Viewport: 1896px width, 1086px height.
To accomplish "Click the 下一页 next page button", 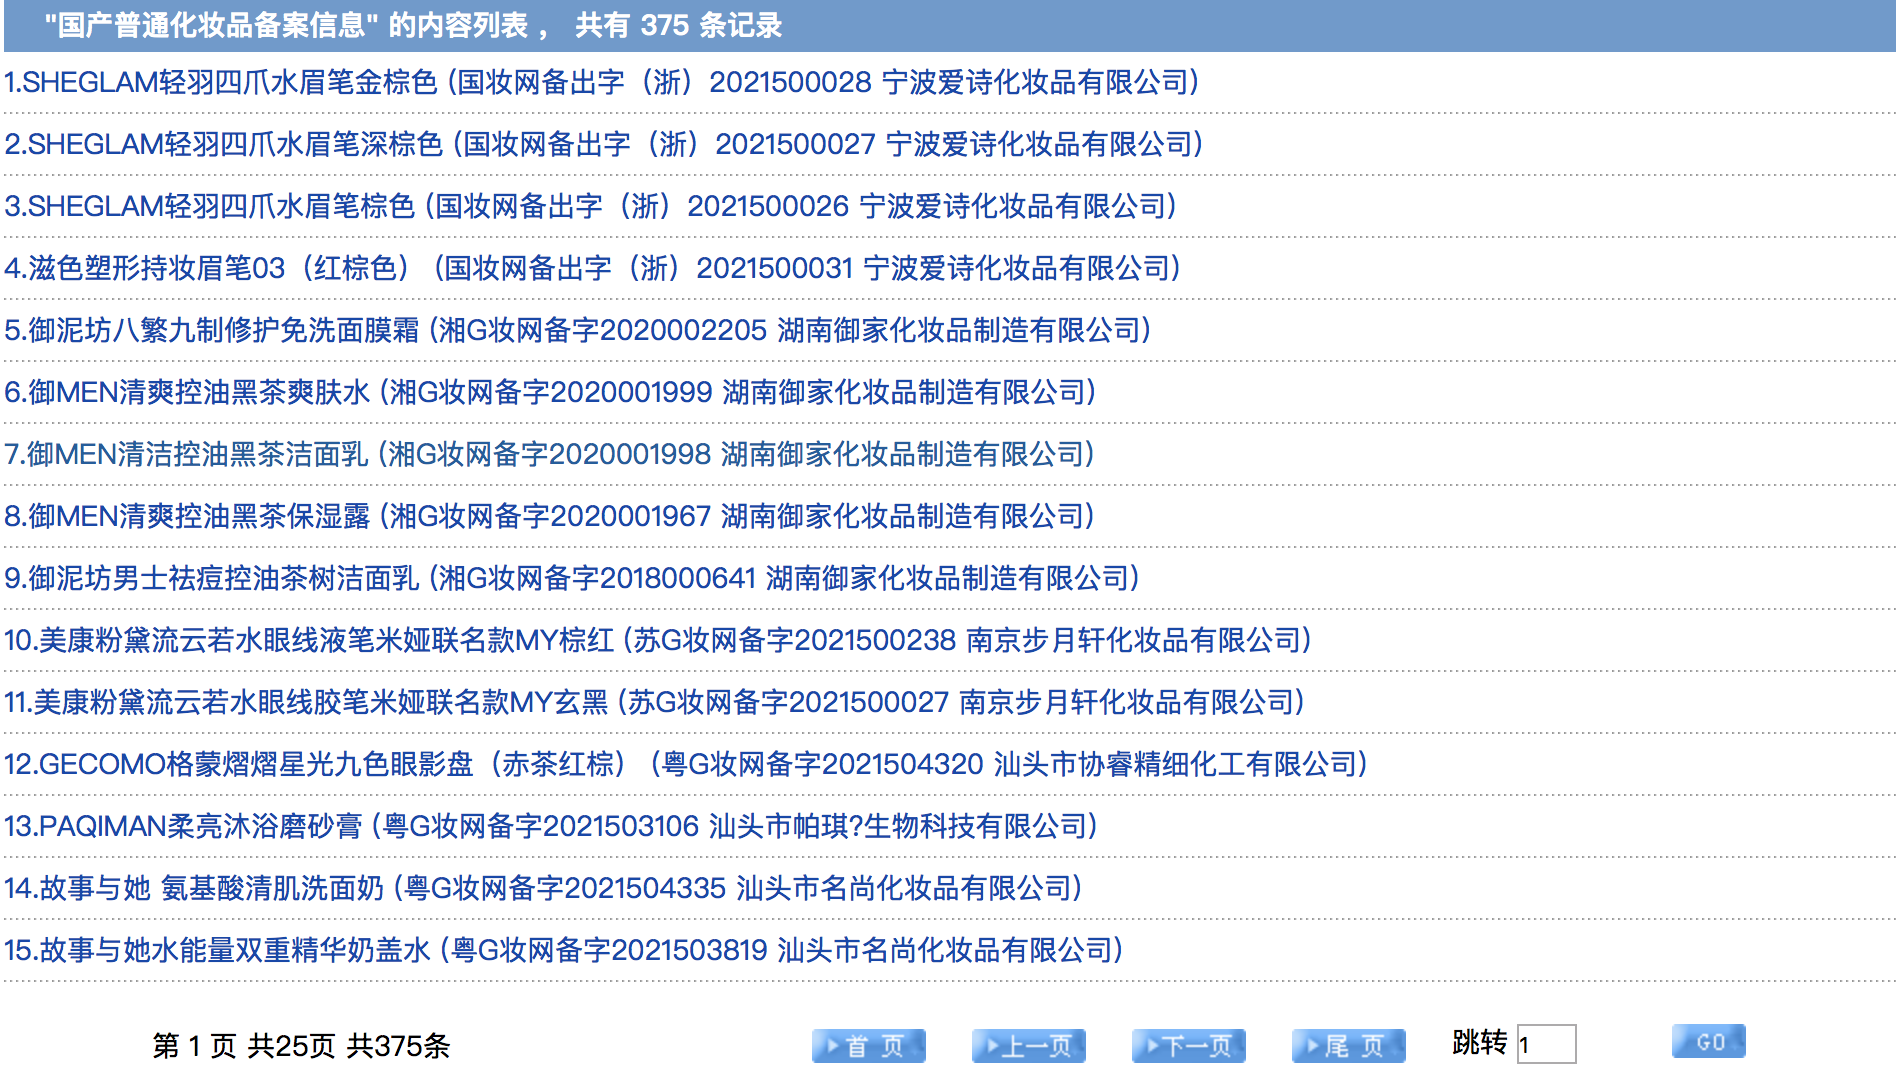I will [1189, 1046].
